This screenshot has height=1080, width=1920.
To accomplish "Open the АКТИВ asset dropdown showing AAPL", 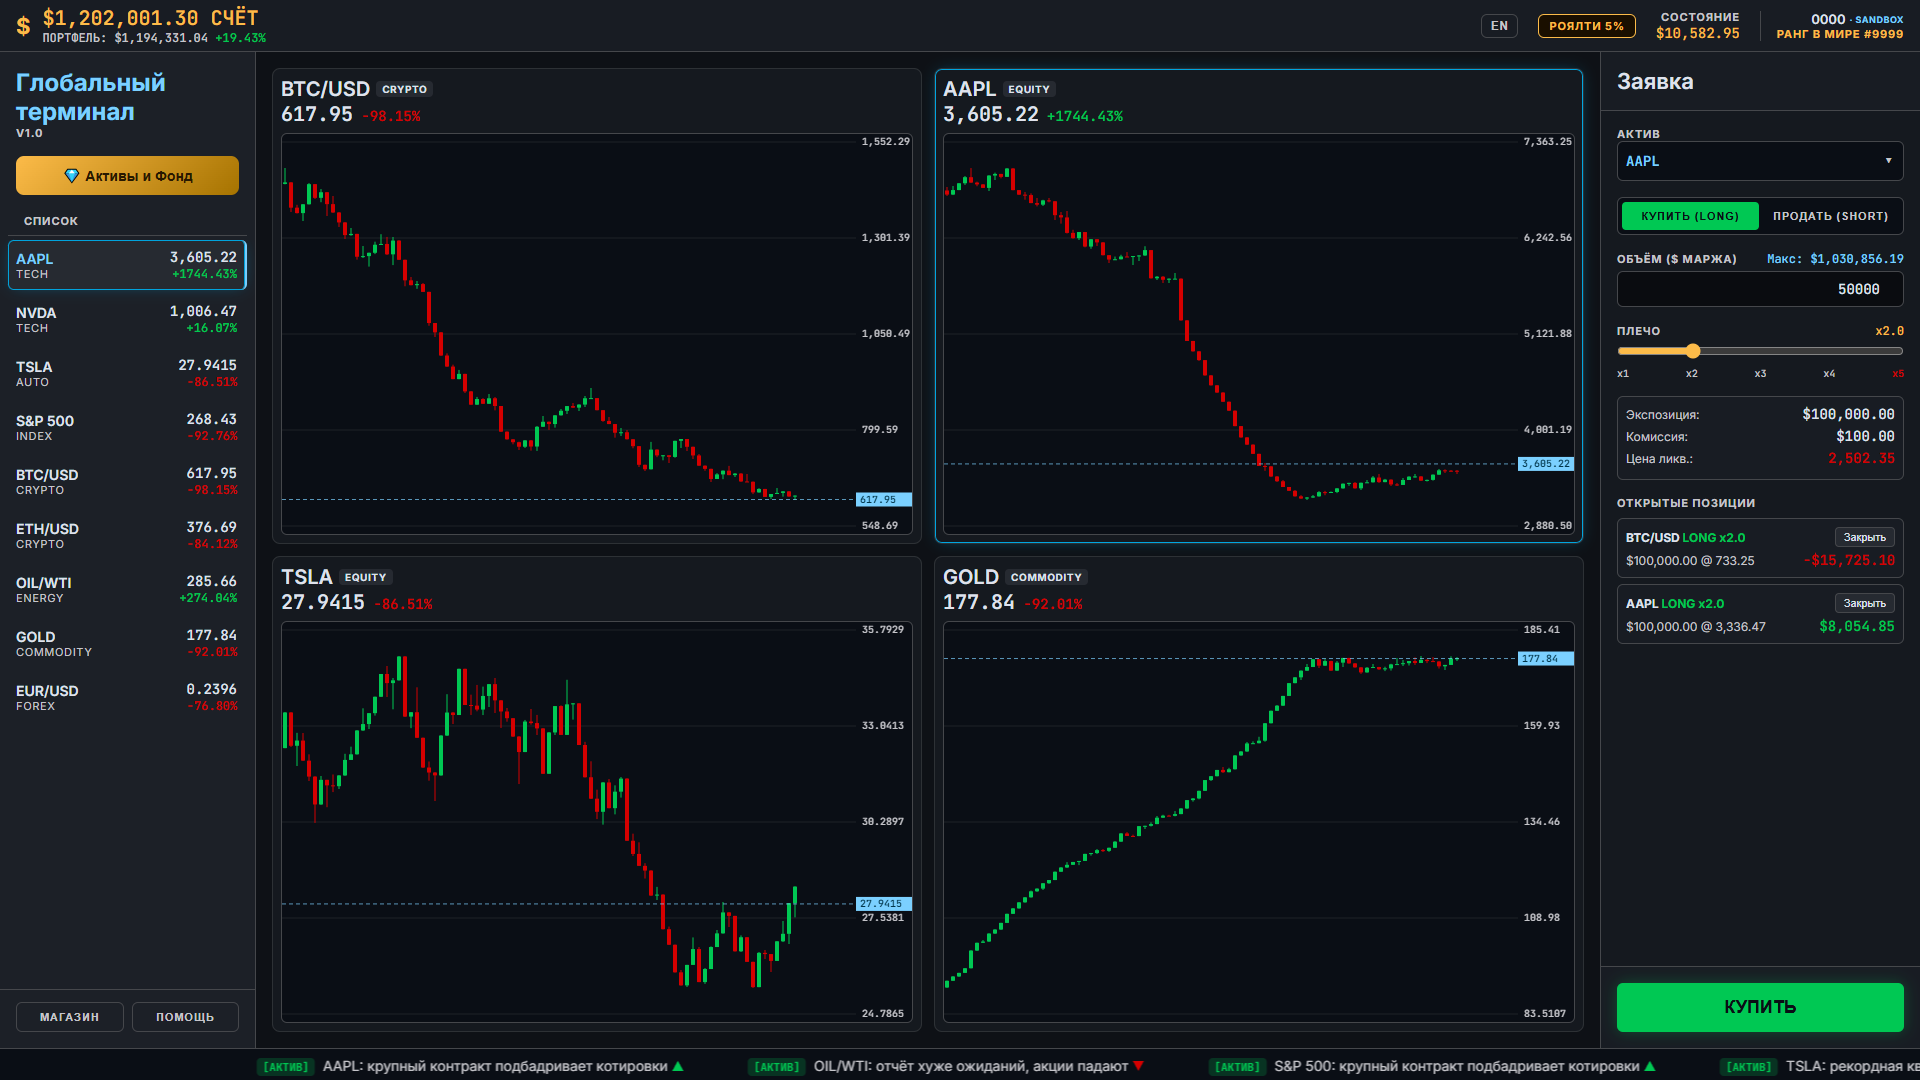I will coord(1760,161).
